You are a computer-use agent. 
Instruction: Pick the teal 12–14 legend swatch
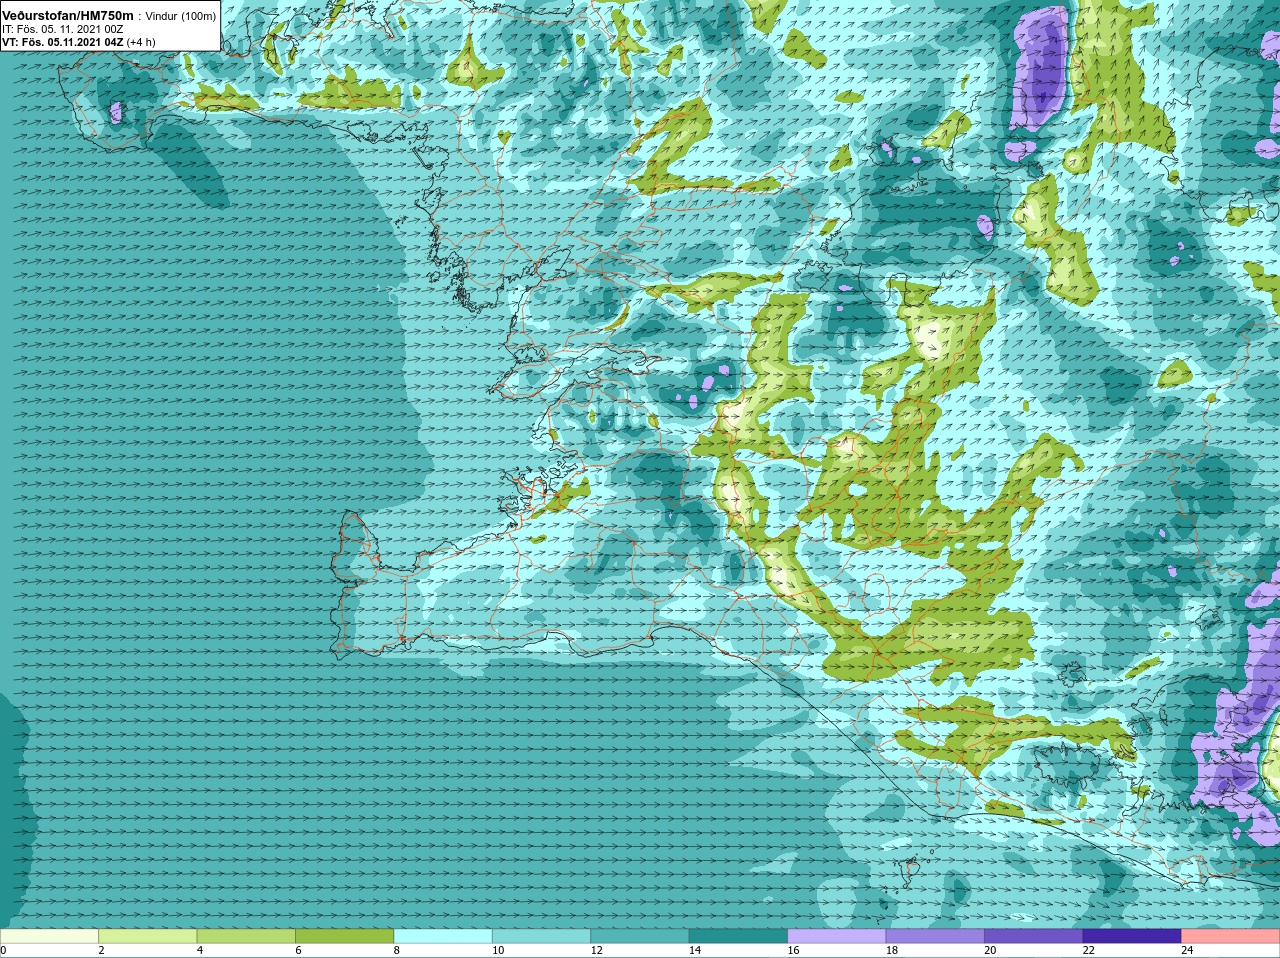[x=640, y=936]
